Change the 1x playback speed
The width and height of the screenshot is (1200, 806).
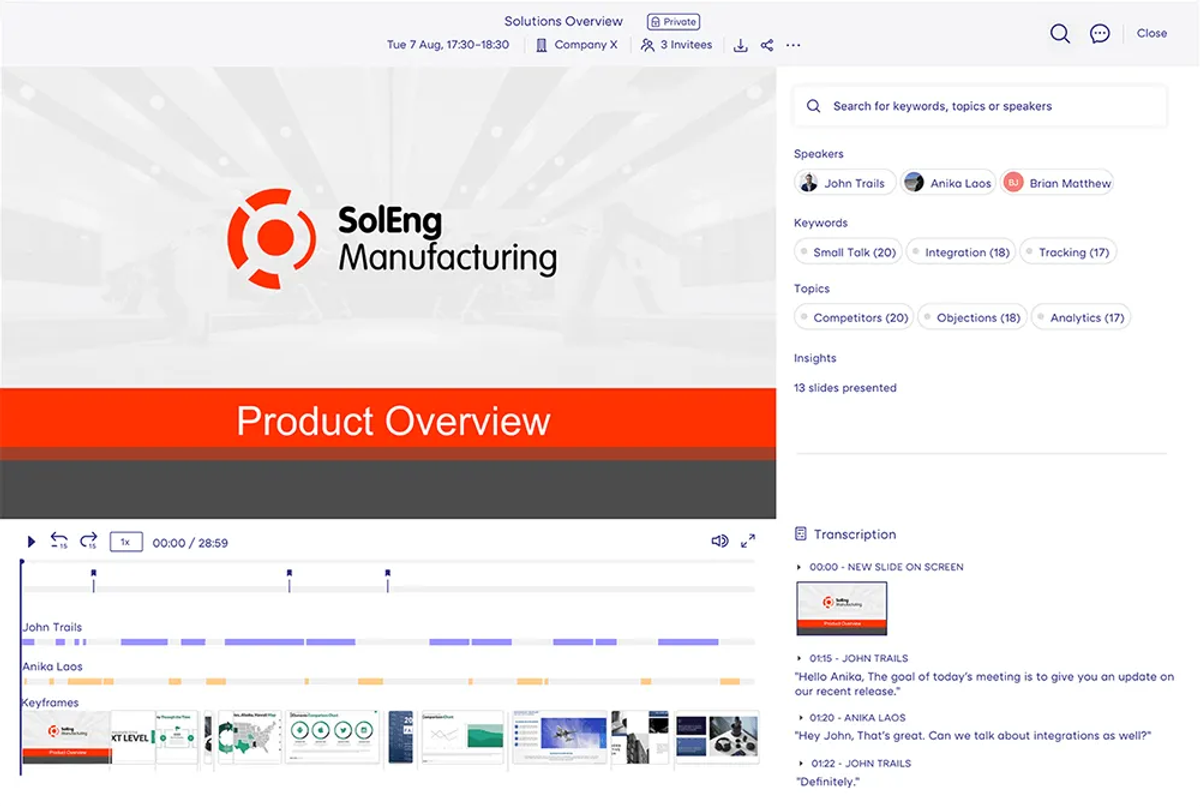click(125, 542)
